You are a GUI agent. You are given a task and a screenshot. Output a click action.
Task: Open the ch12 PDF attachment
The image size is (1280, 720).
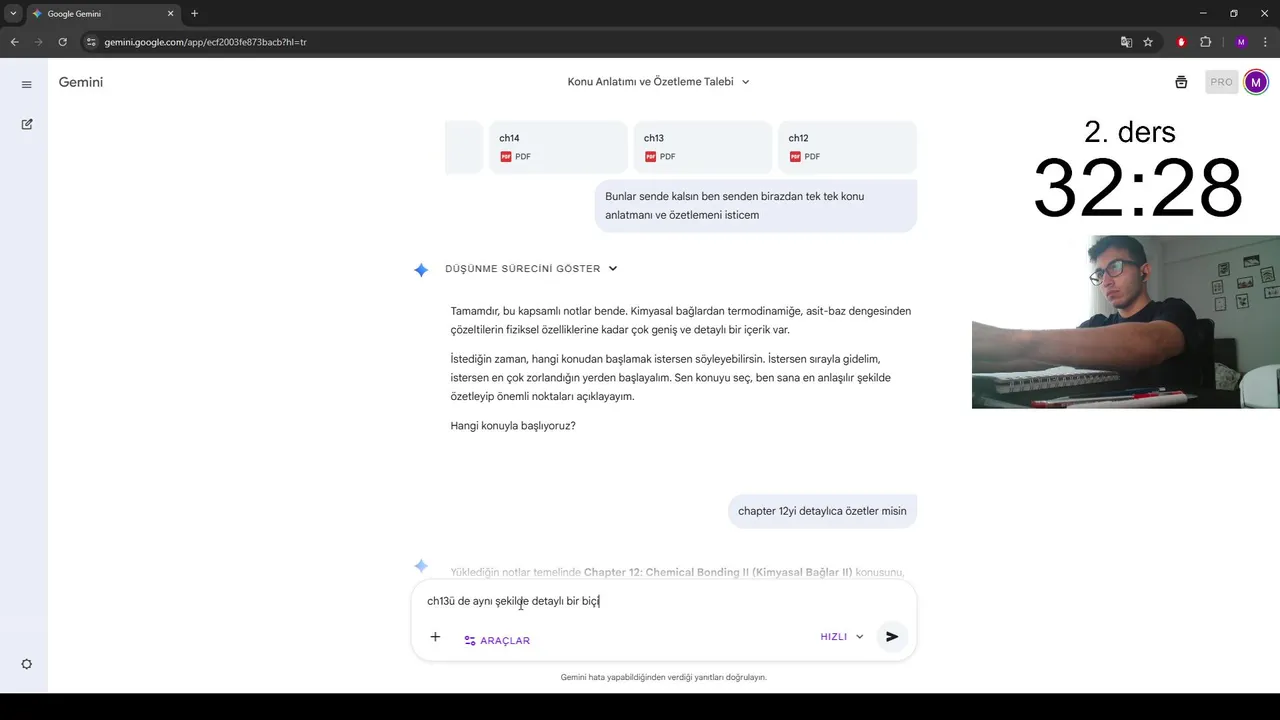847,147
